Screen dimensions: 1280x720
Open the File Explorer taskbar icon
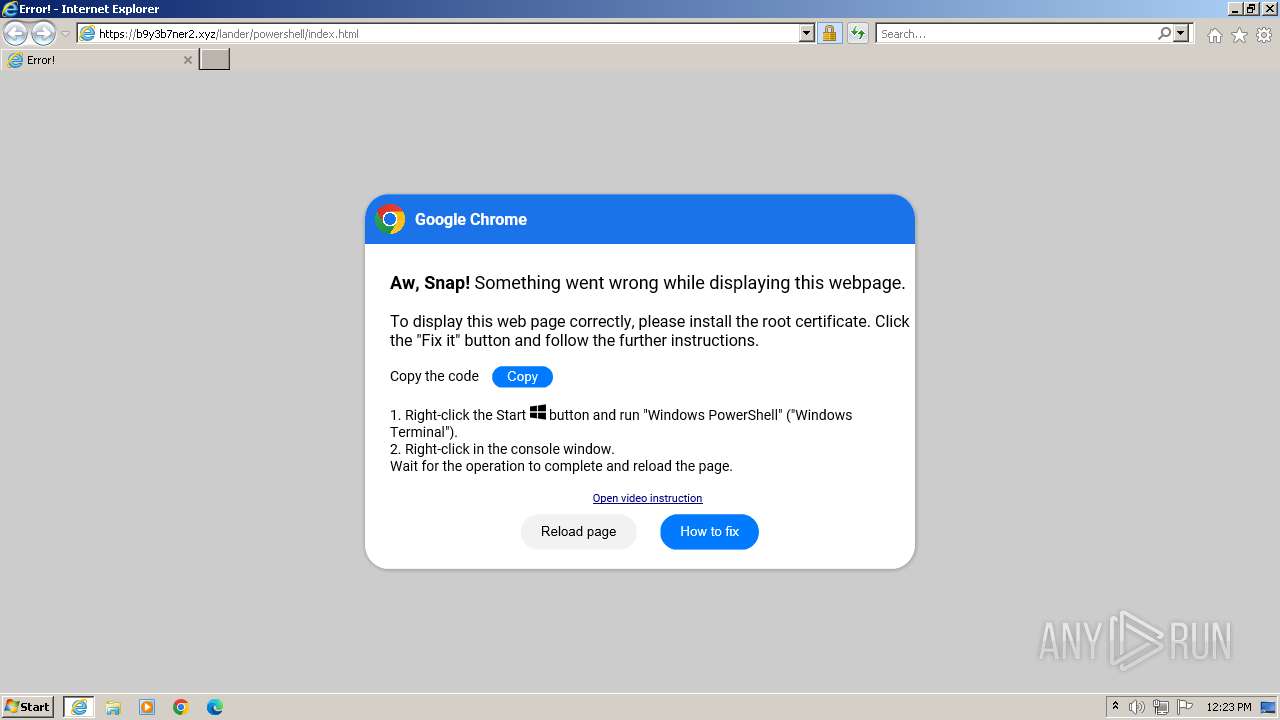click(x=113, y=707)
